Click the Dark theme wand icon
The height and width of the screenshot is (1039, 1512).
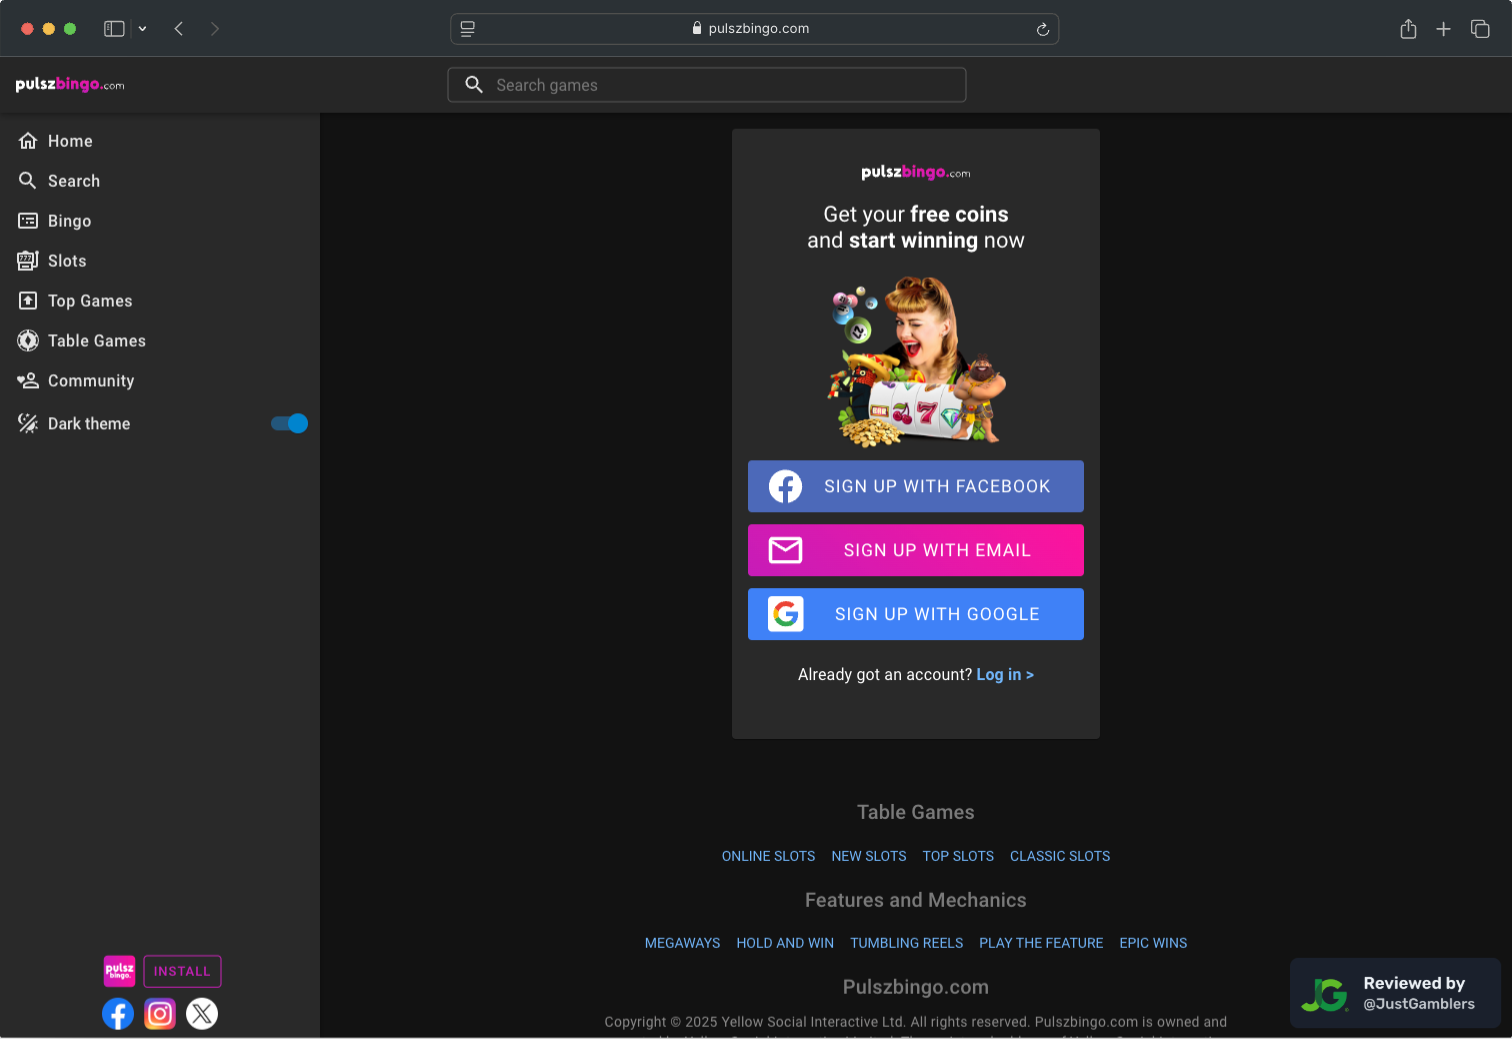[x=28, y=423]
